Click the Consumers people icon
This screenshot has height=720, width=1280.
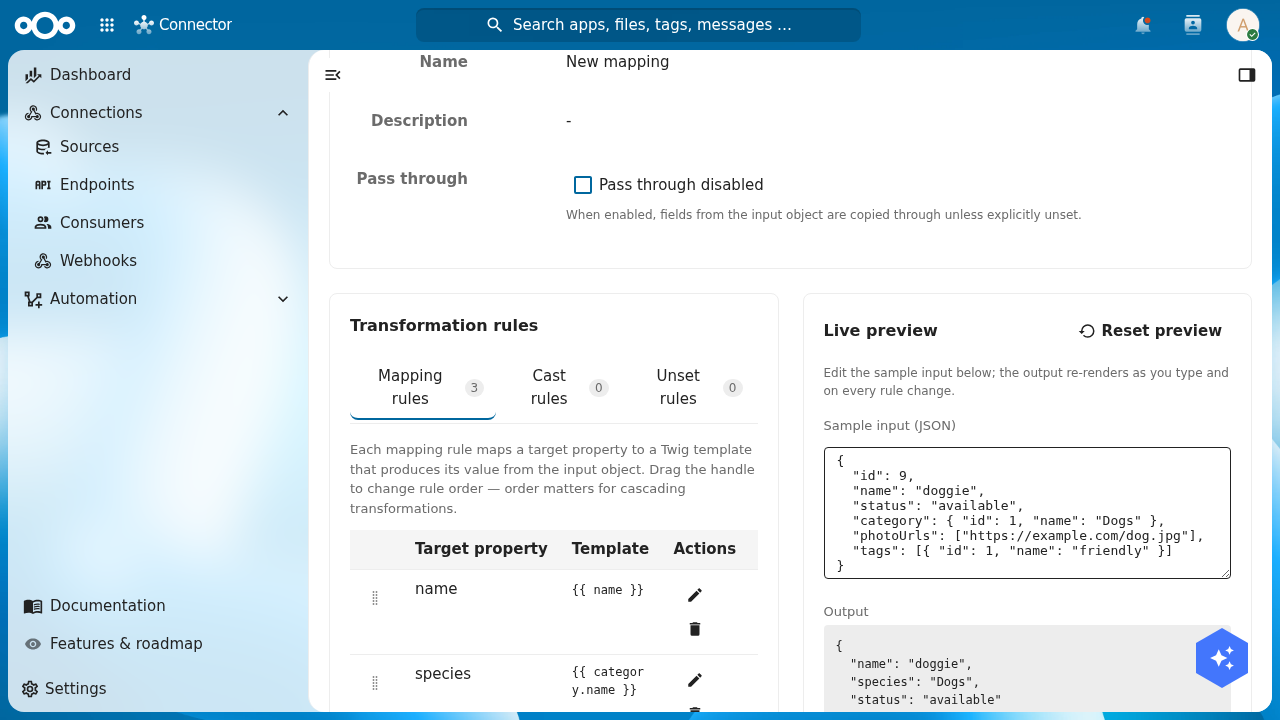(x=43, y=223)
